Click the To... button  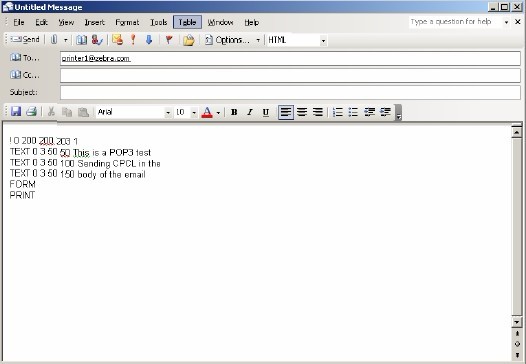pyautogui.click(x=24, y=58)
